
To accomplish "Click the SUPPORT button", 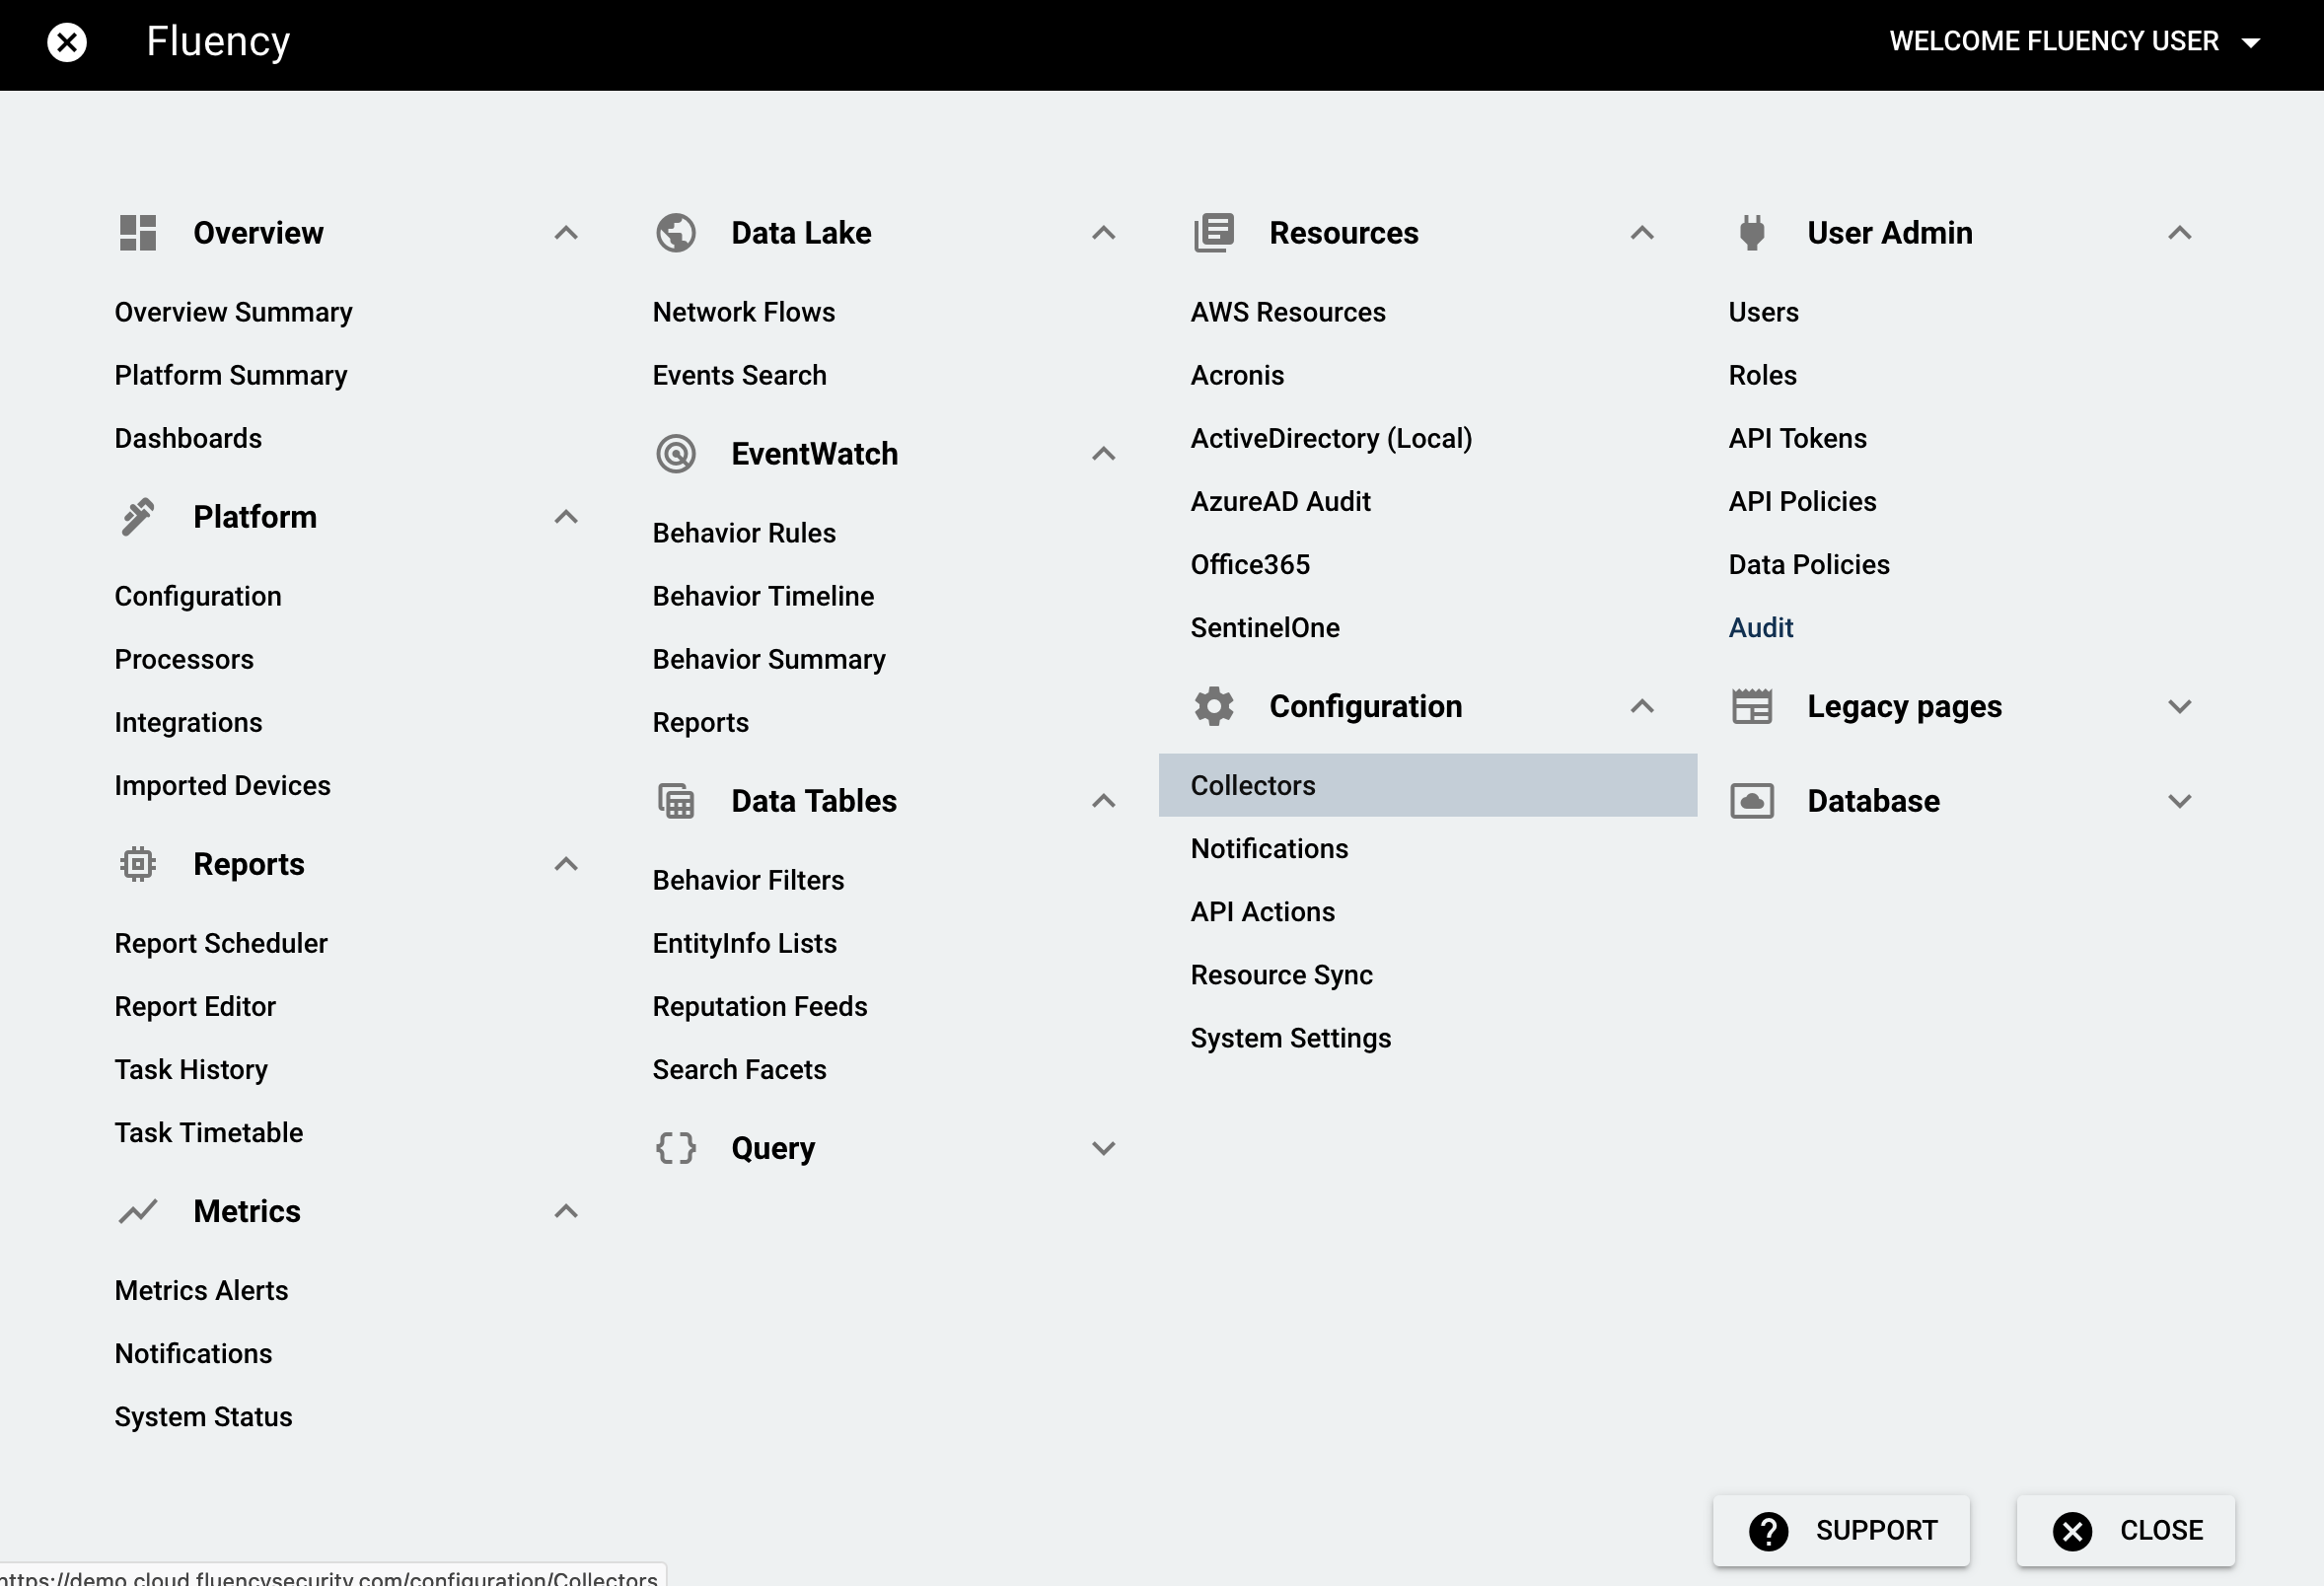I will (1840, 1530).
